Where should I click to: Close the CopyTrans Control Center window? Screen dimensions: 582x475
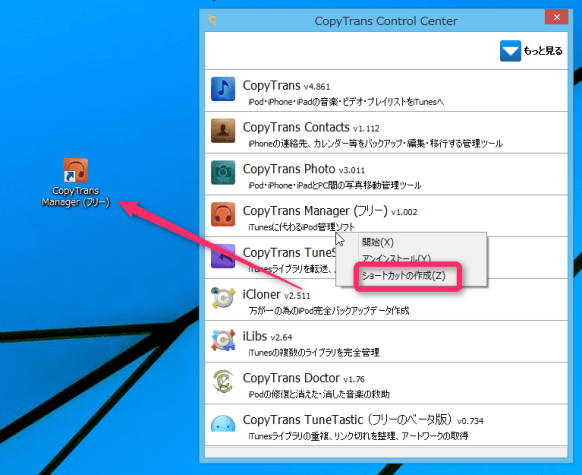pyautogui.click(x=556, y=17)
